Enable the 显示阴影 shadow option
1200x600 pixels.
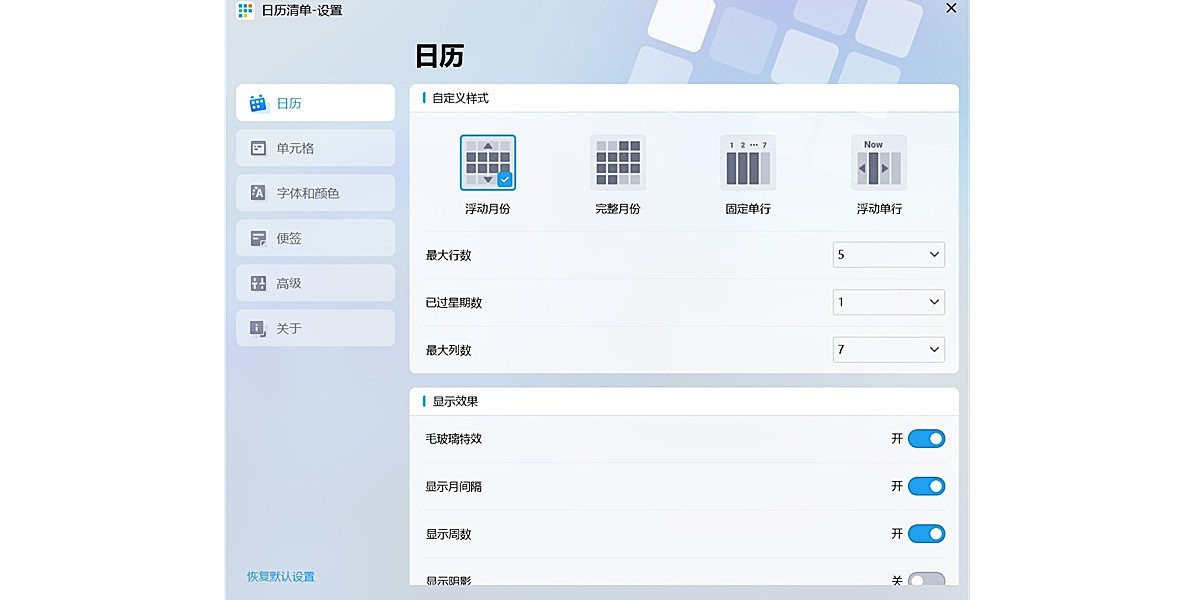[x=925, y=580]
